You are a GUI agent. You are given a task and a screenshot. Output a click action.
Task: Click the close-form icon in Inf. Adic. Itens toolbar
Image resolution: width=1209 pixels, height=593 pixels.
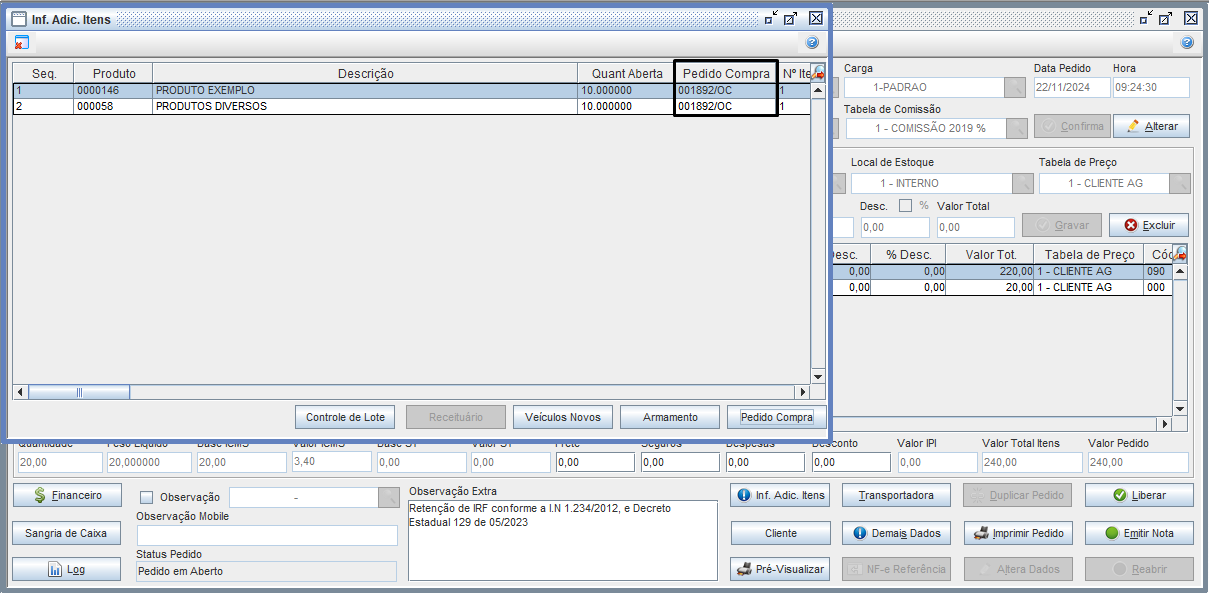(22, 43)
